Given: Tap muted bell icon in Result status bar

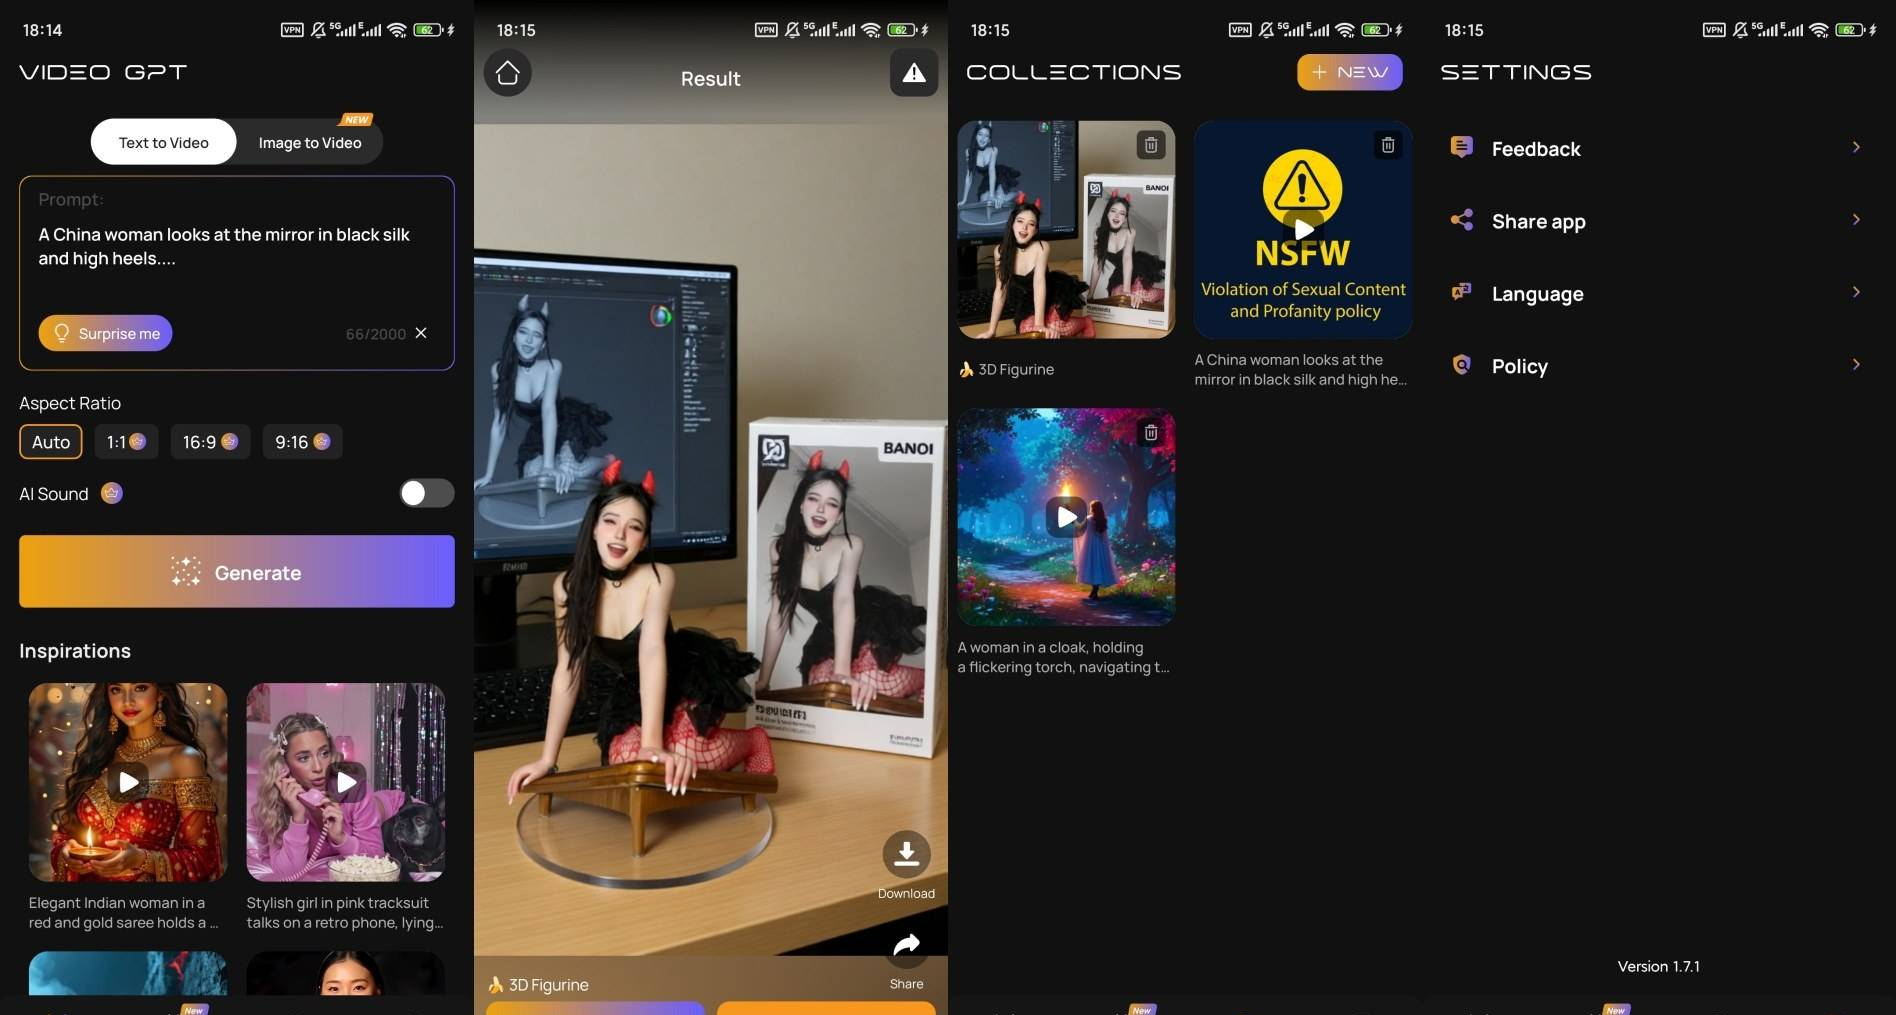Looking at the screenshot, I should pyautogui.click(x=792, y=30).
